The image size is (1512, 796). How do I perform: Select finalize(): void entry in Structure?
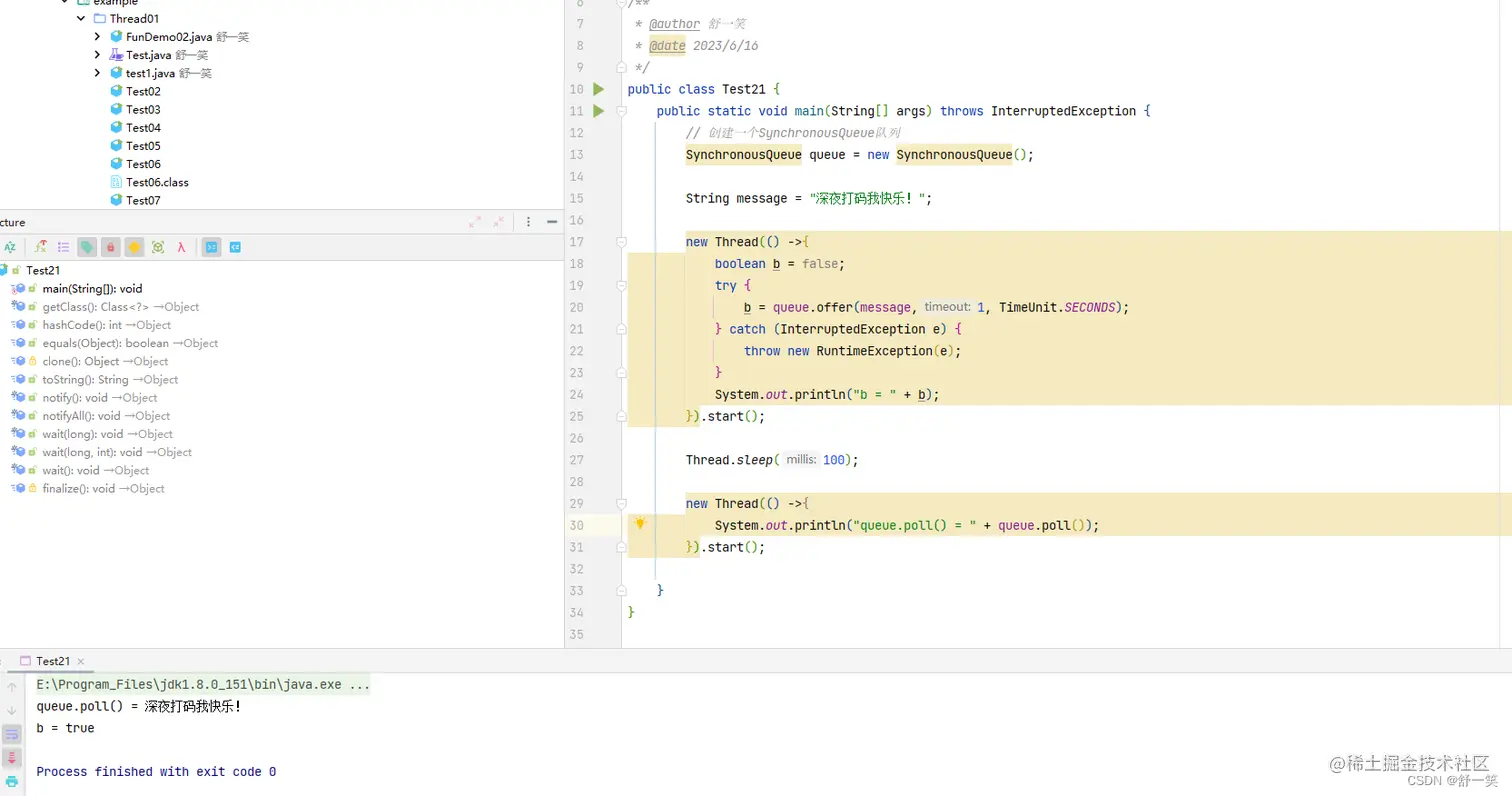[103, 488]
